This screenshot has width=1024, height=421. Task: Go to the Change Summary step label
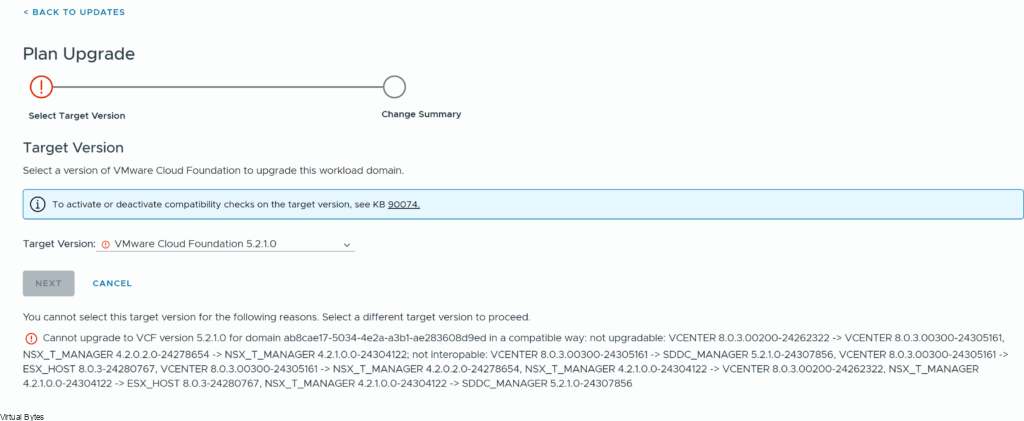[x=421, y=115]
